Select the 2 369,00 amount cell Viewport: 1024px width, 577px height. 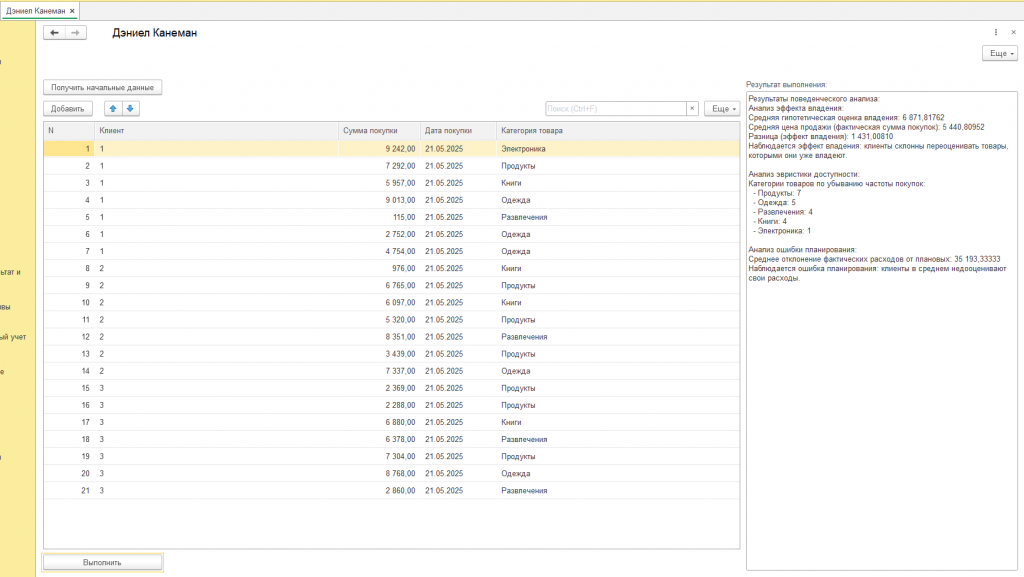[379, 388]
